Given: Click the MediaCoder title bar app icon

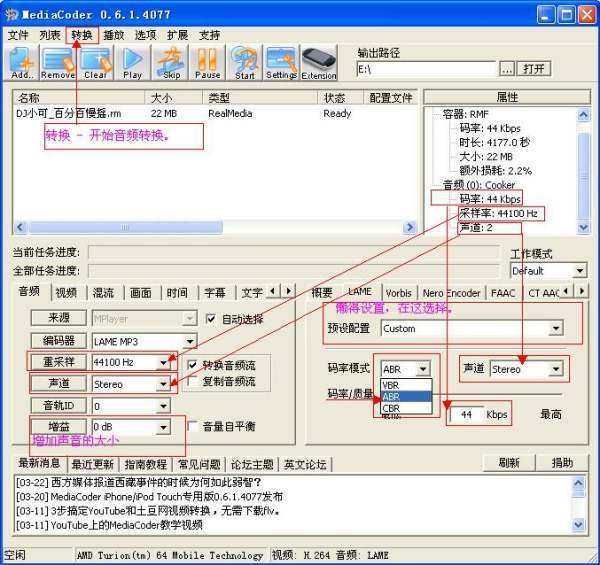Looking at the screenshot, I should [11, 15].
